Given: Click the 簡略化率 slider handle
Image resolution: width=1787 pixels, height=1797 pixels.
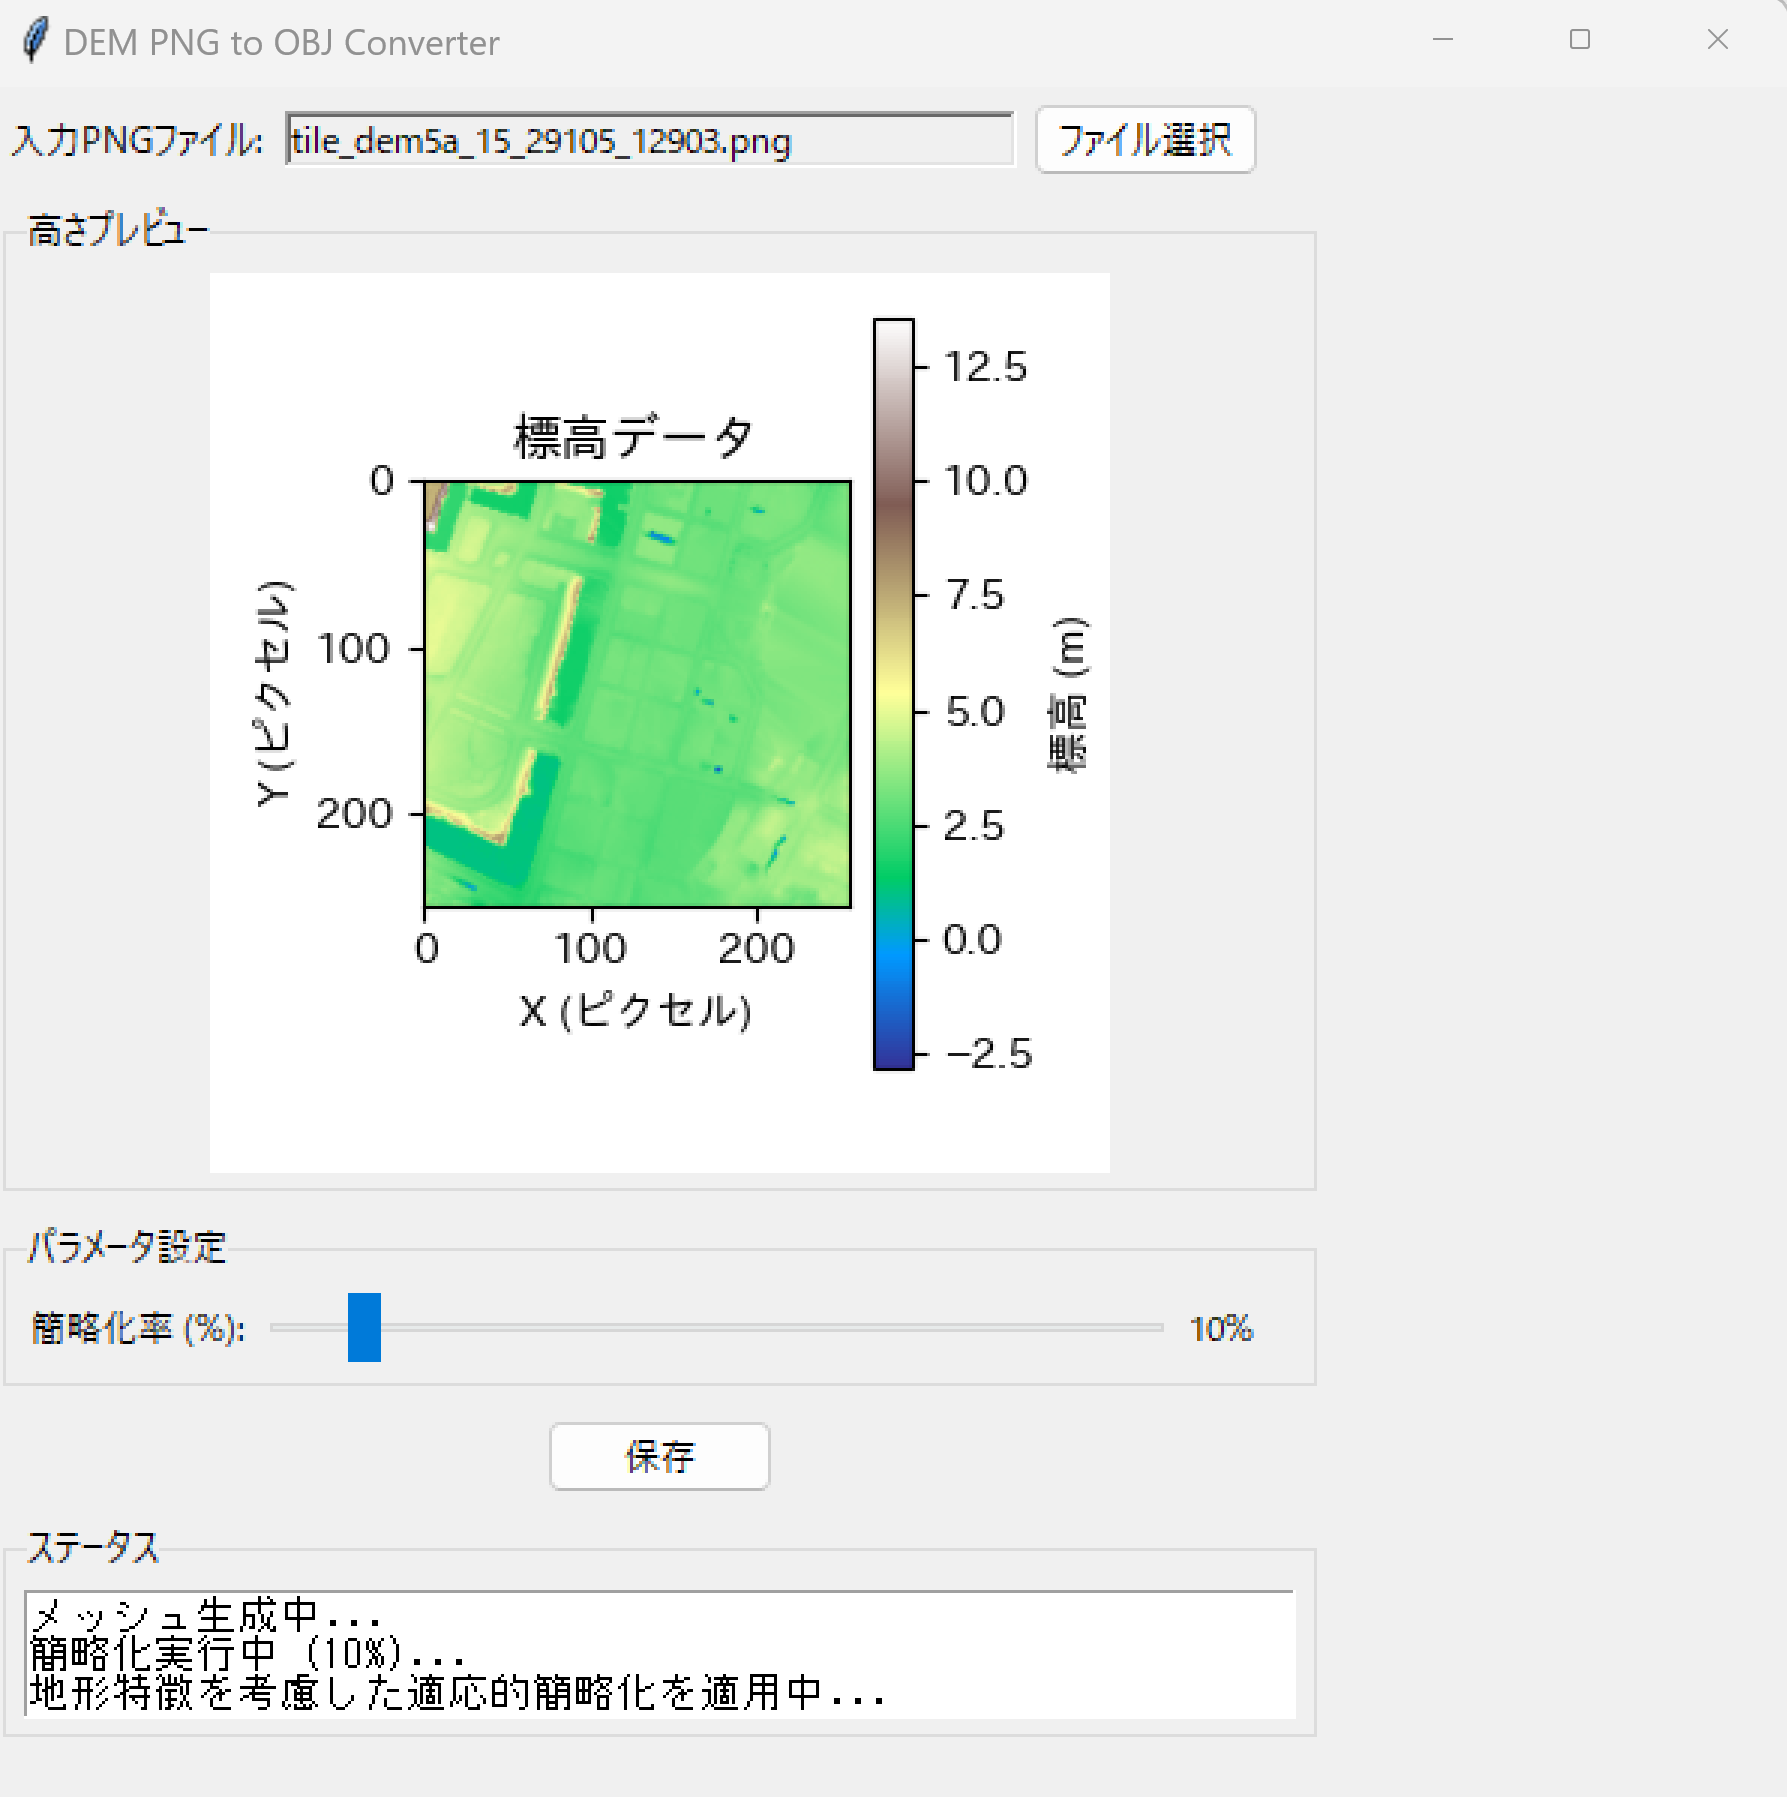Looking at the screenshot, I should [364, 1327].
